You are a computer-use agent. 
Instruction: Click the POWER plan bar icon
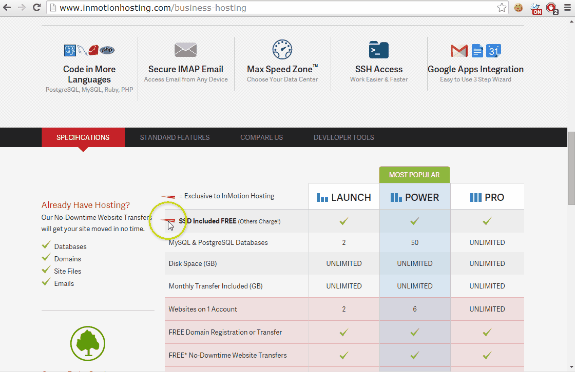click(396, 198)
